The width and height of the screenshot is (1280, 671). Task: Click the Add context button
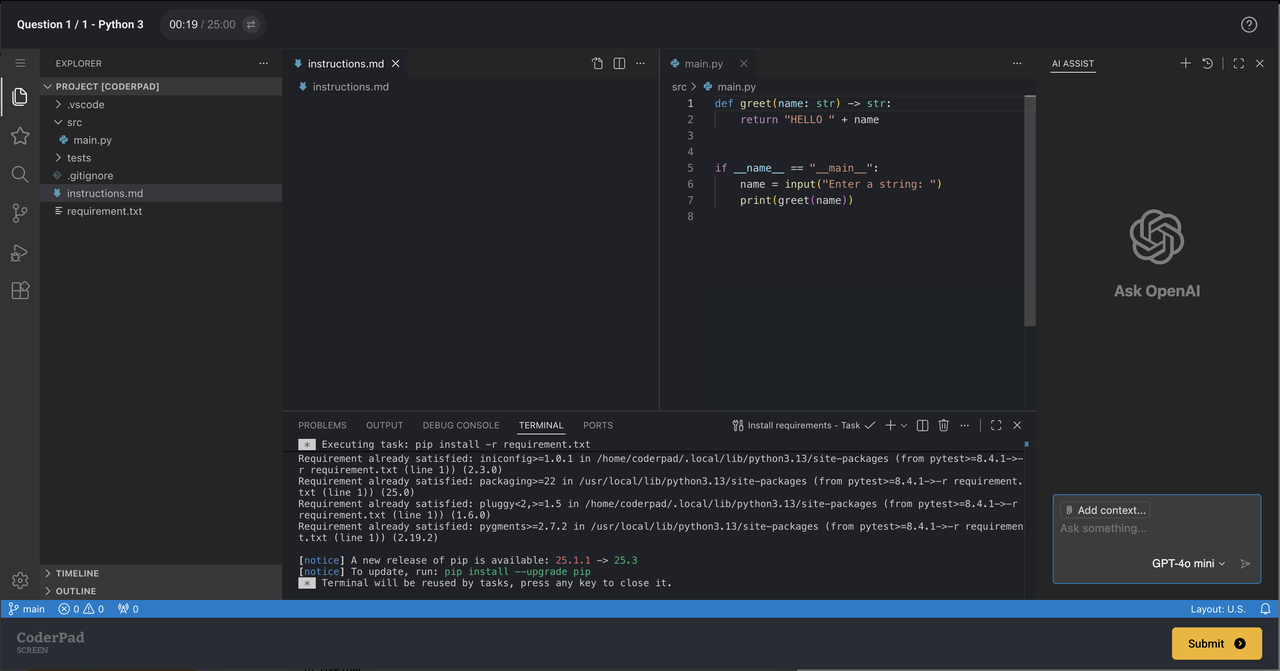1104,510
